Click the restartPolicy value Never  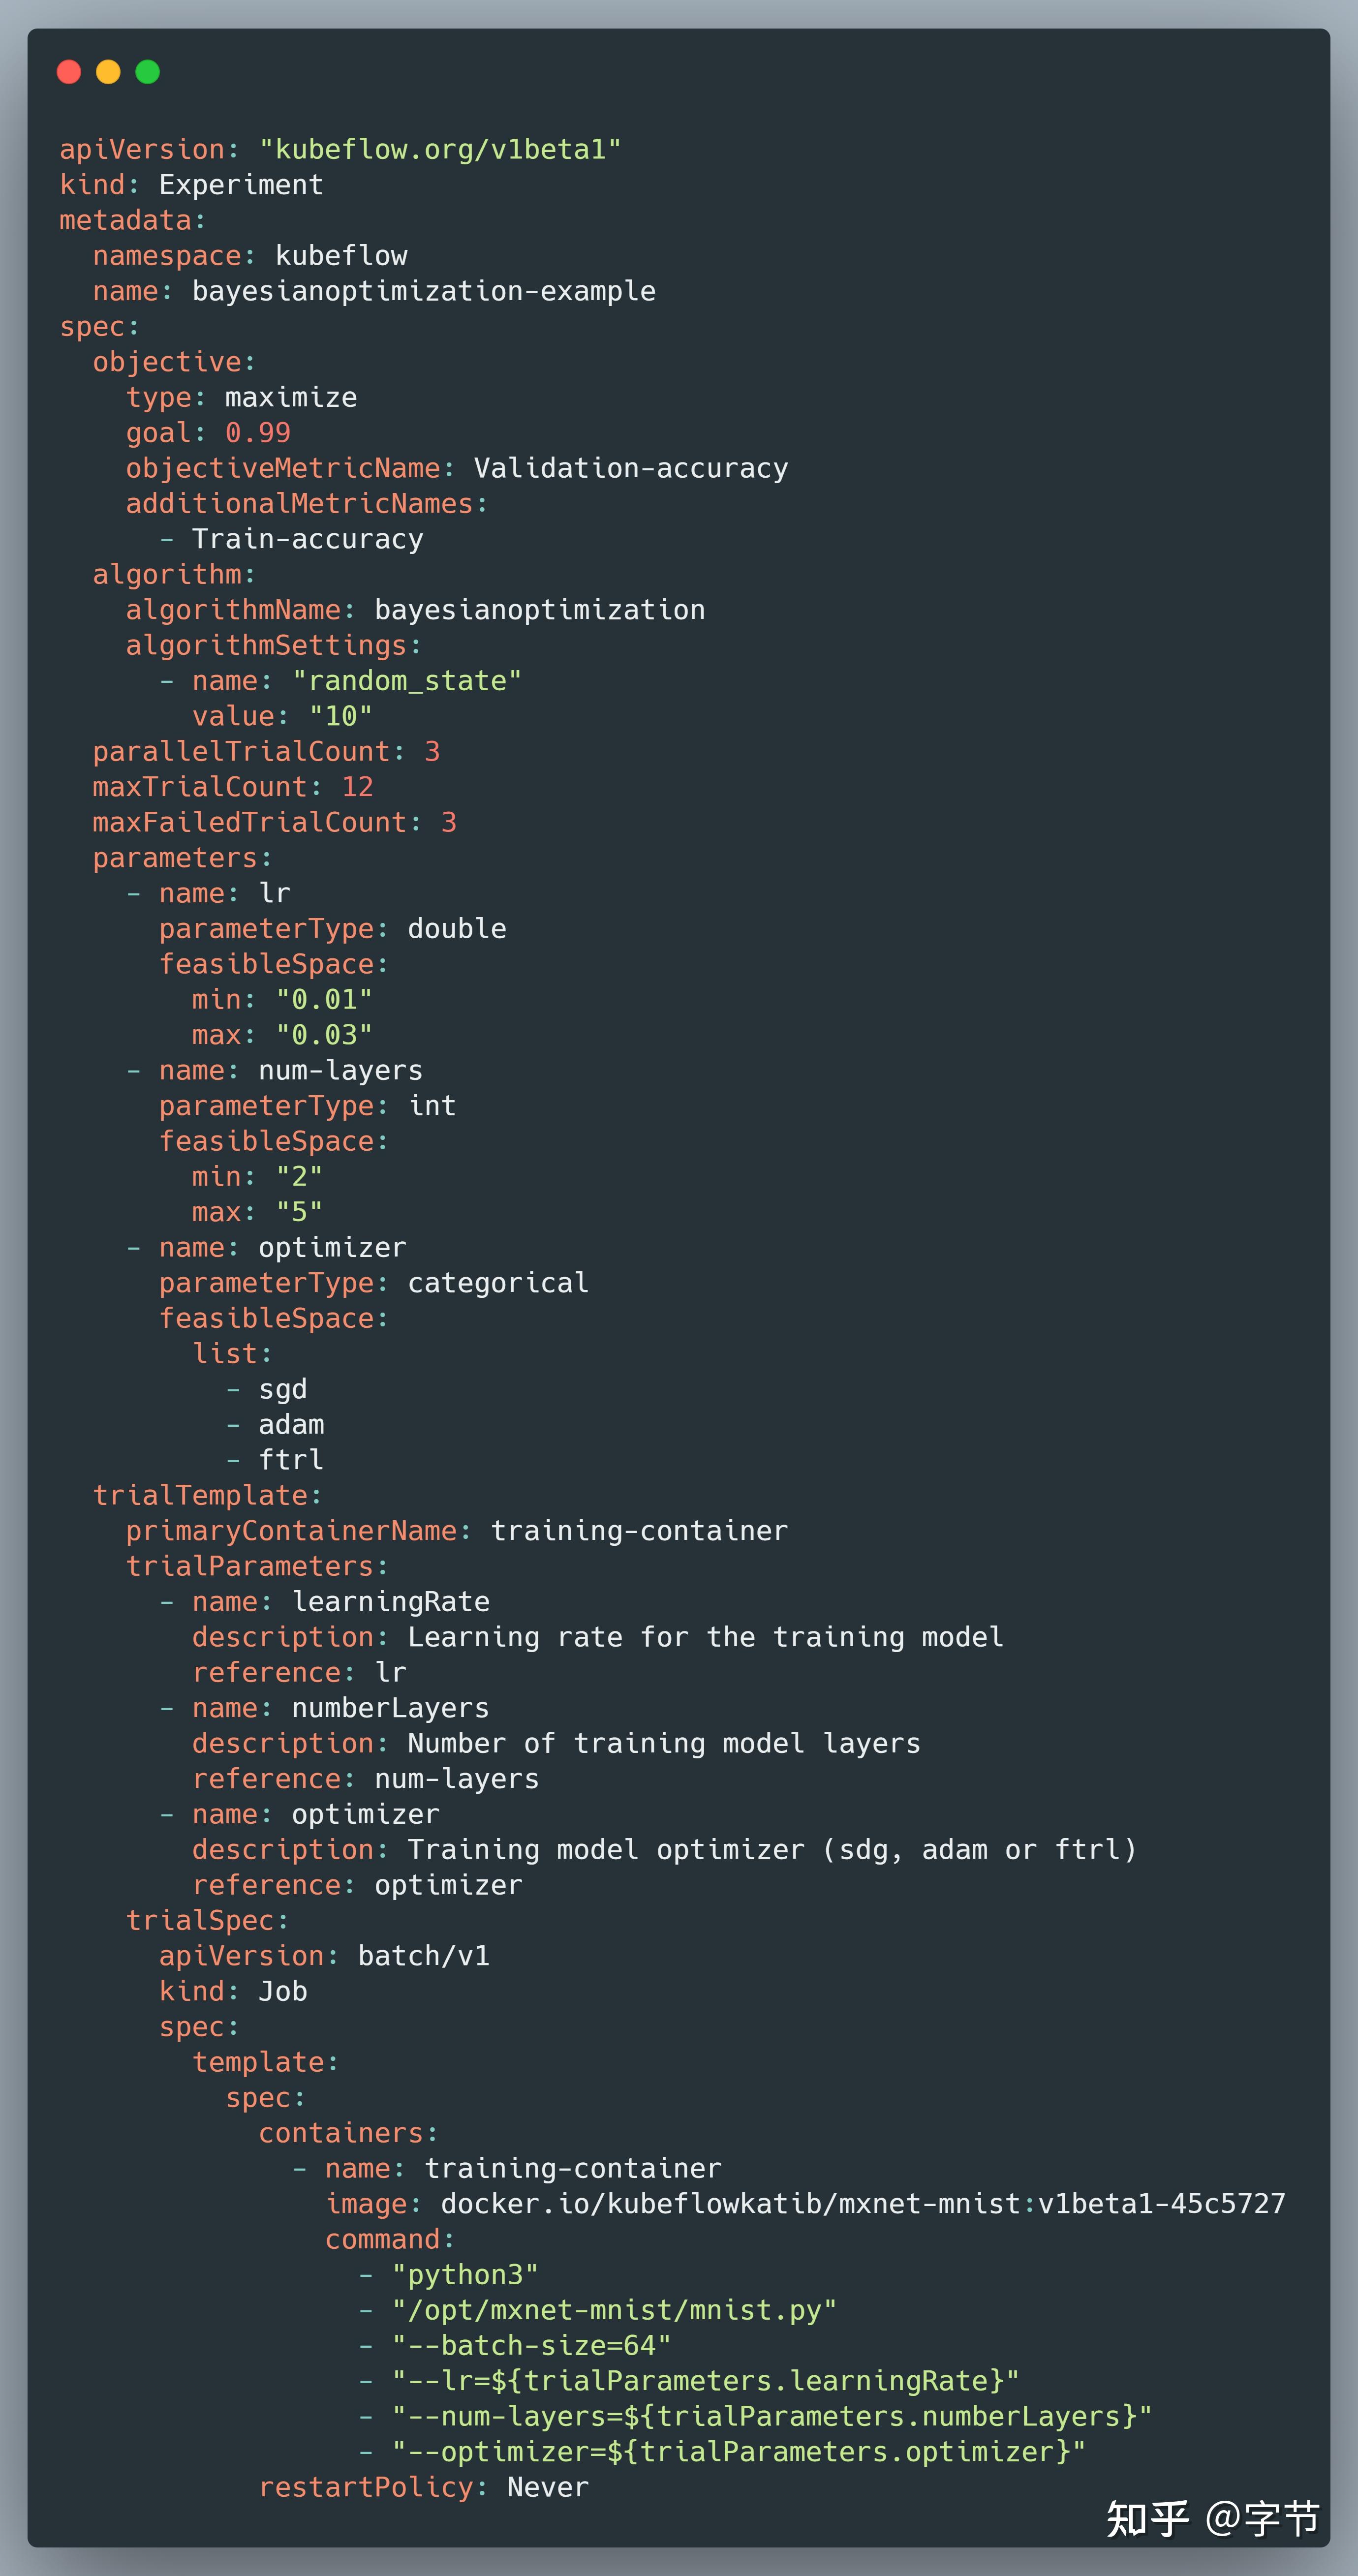(x=548, y=2487)
